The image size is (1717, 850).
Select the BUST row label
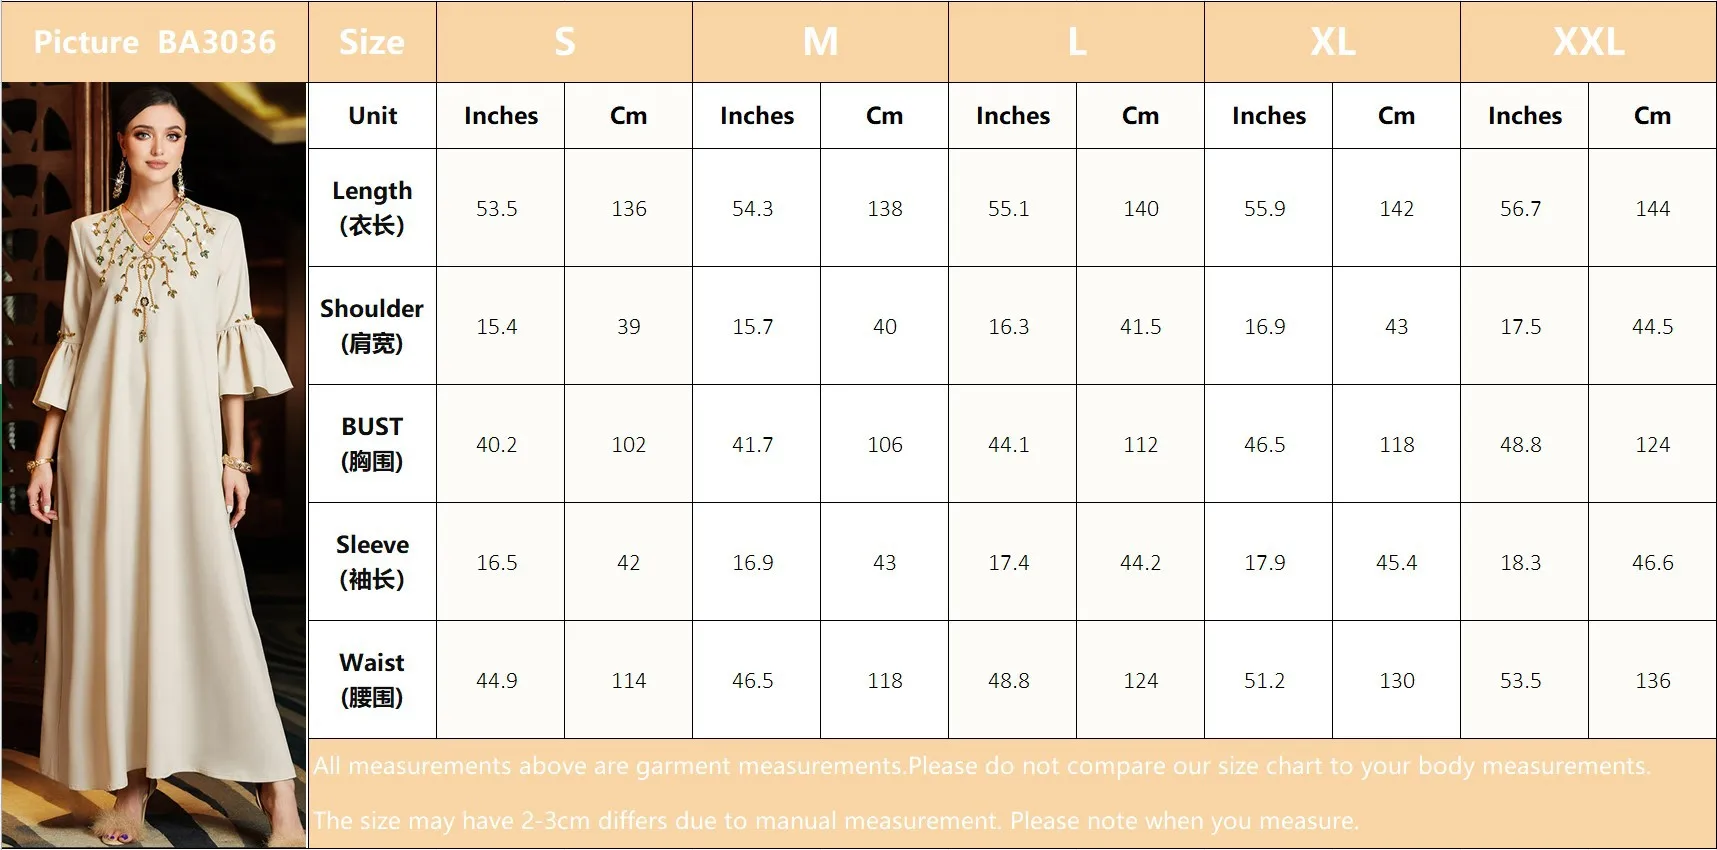372,444
